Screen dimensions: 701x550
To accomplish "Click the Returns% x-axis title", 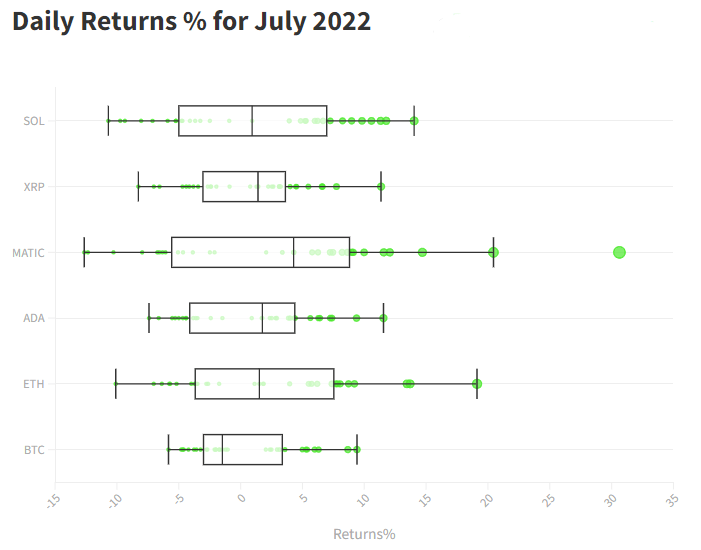I will click(364, 534).
